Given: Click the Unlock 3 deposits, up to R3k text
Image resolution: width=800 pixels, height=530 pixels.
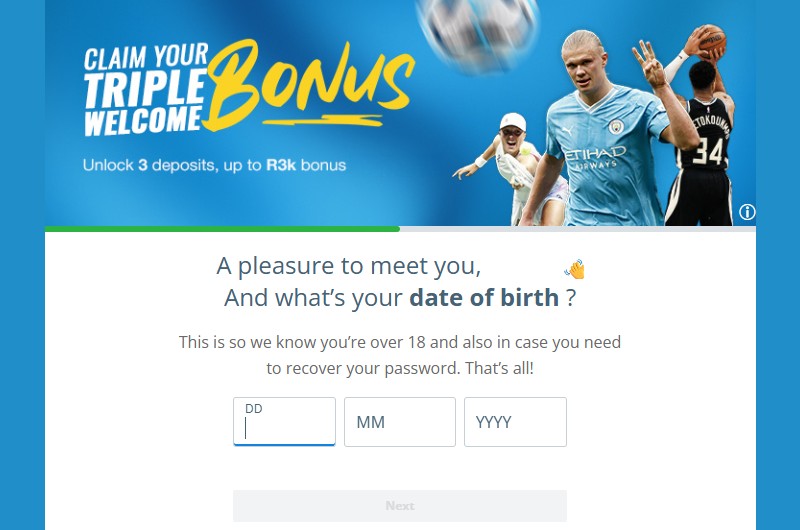Looking at the screenshot, I should click(214, 165).
